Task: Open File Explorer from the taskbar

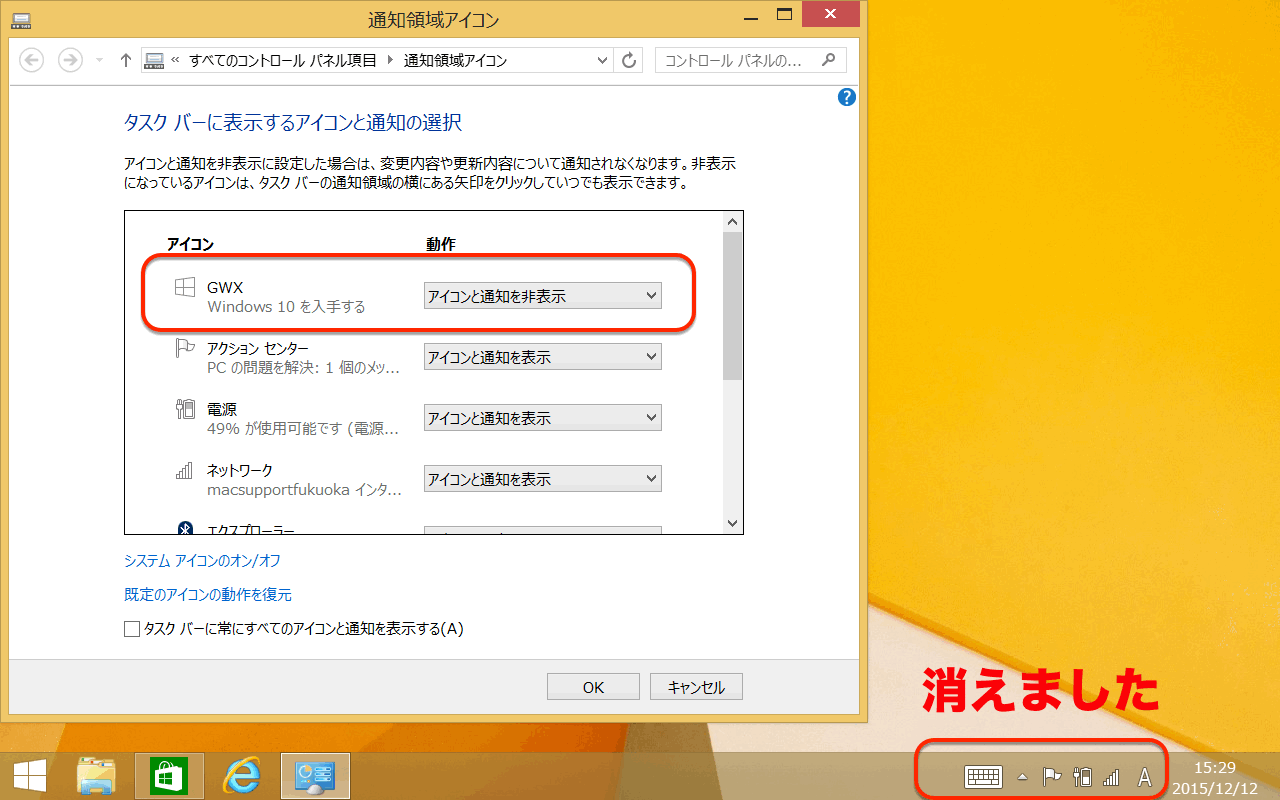Action: click(x=96, y=776)
